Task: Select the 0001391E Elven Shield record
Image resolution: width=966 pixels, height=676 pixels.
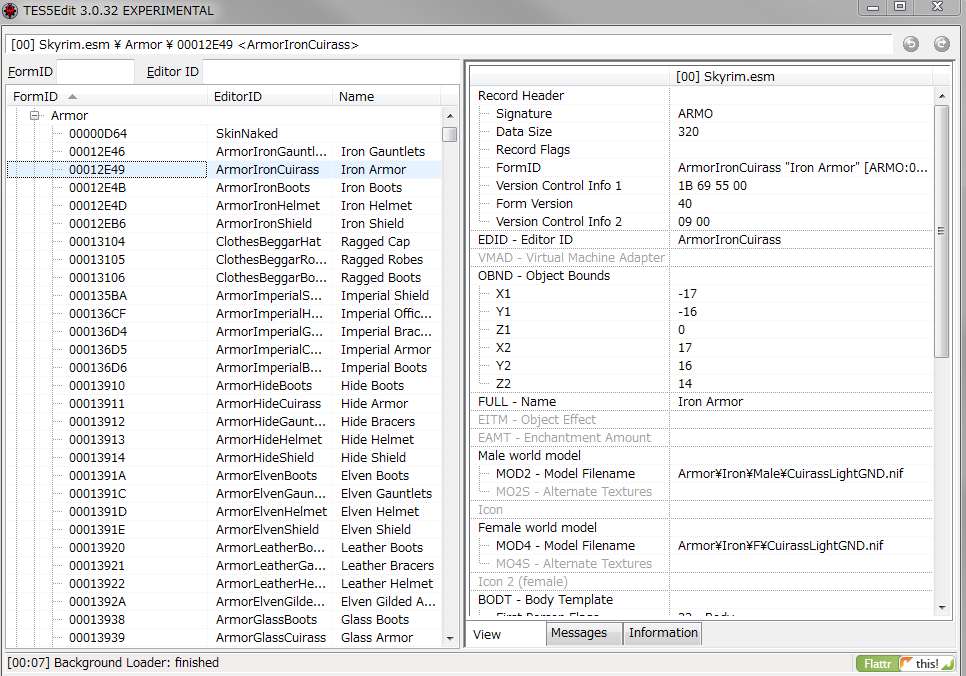Action: click(224, 529)
